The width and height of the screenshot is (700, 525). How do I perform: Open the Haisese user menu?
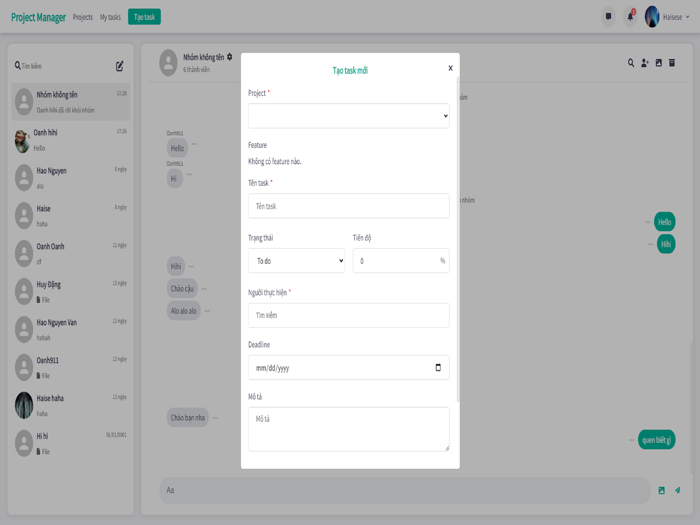[676, 17]
